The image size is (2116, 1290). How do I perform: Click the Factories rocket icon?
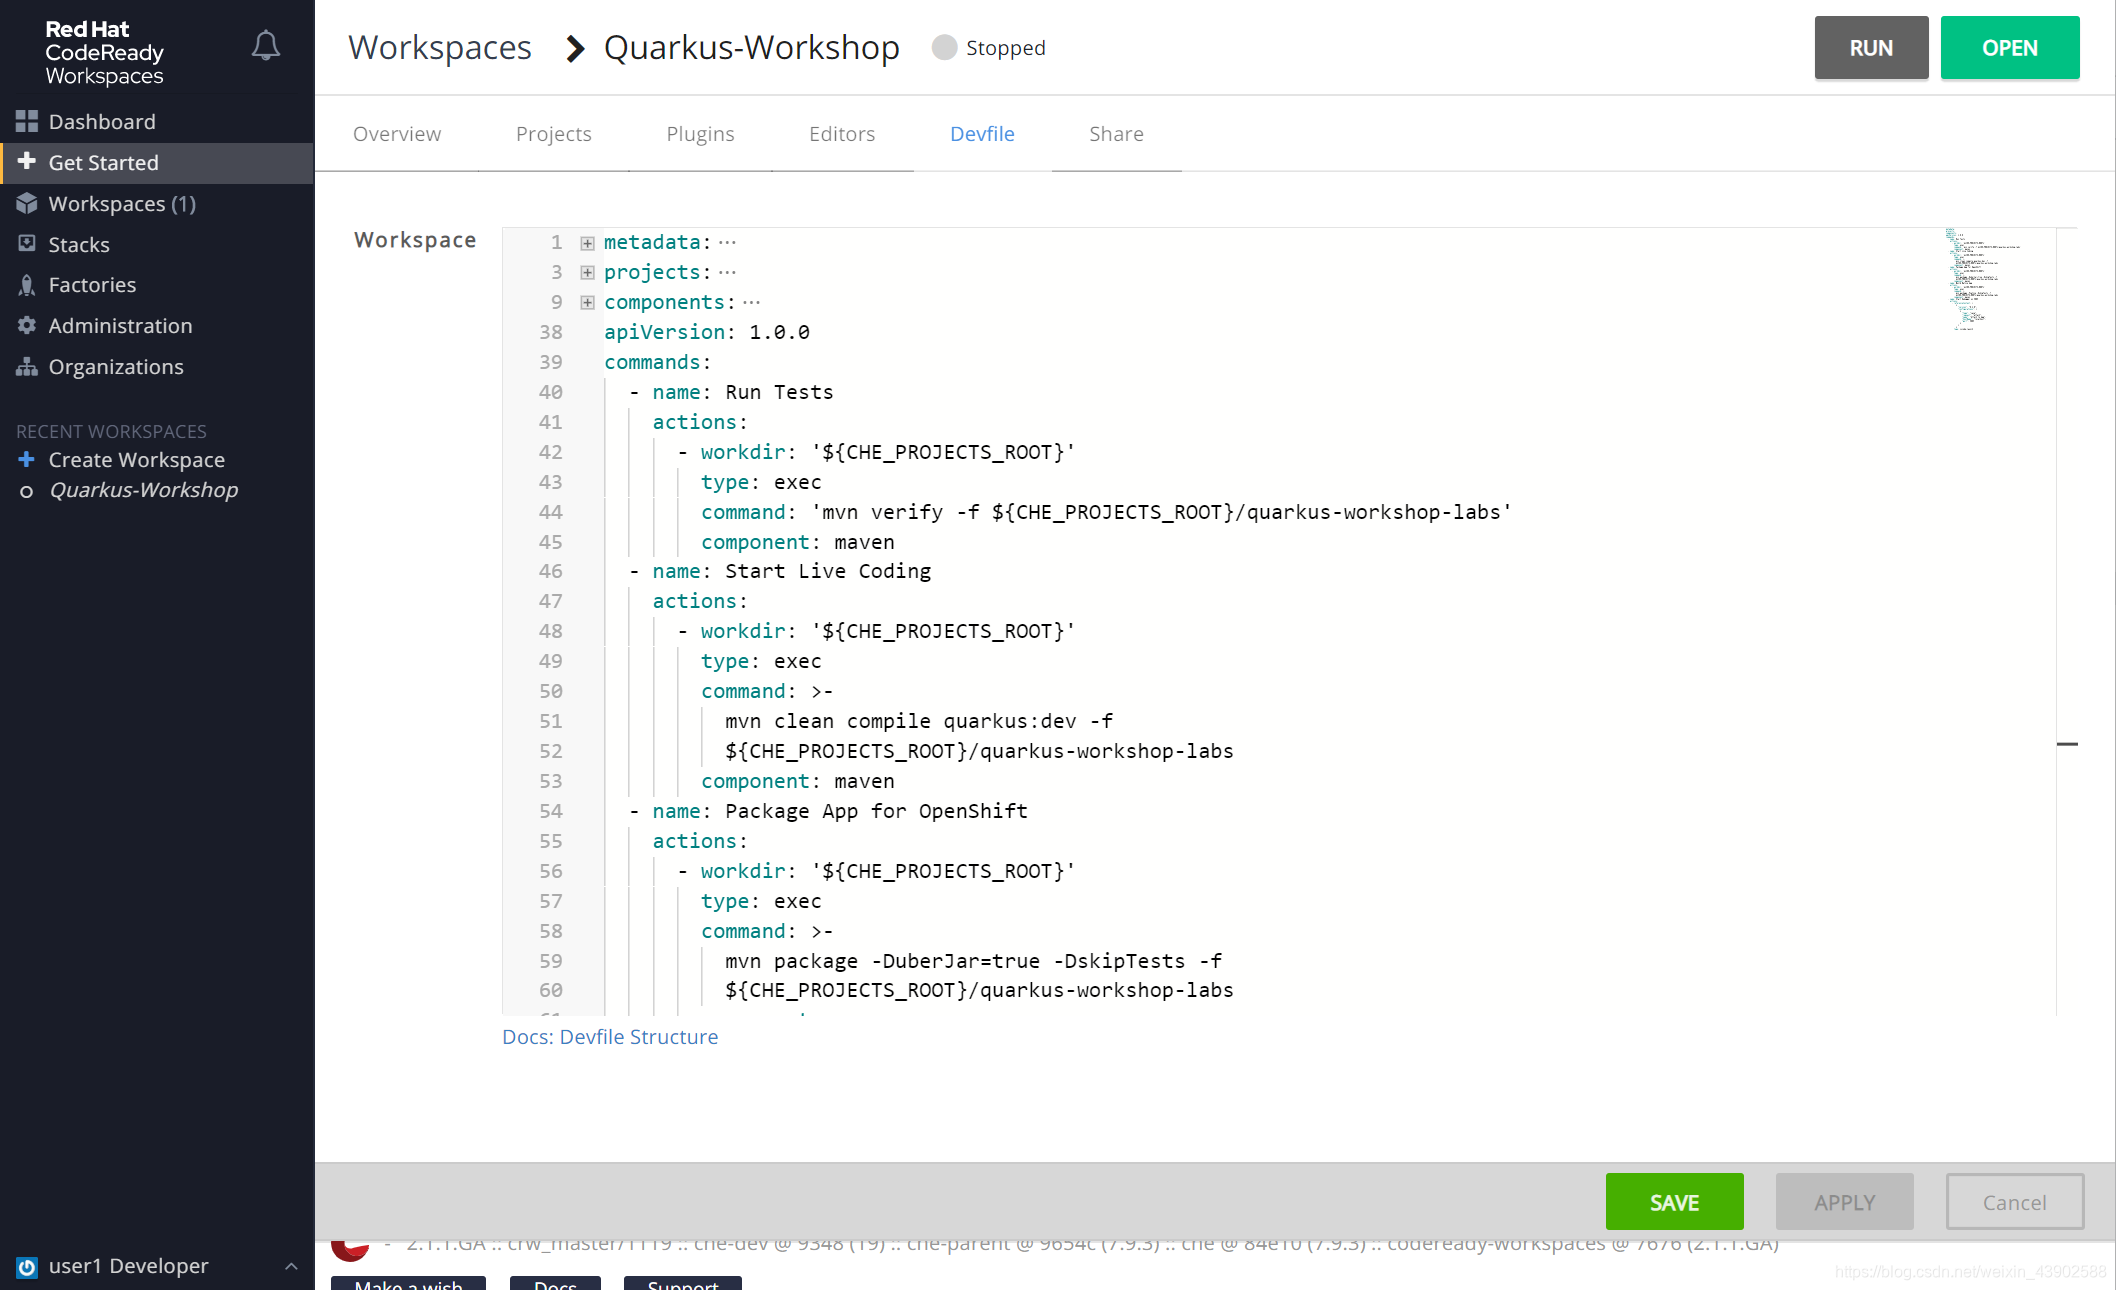[27, 285]
